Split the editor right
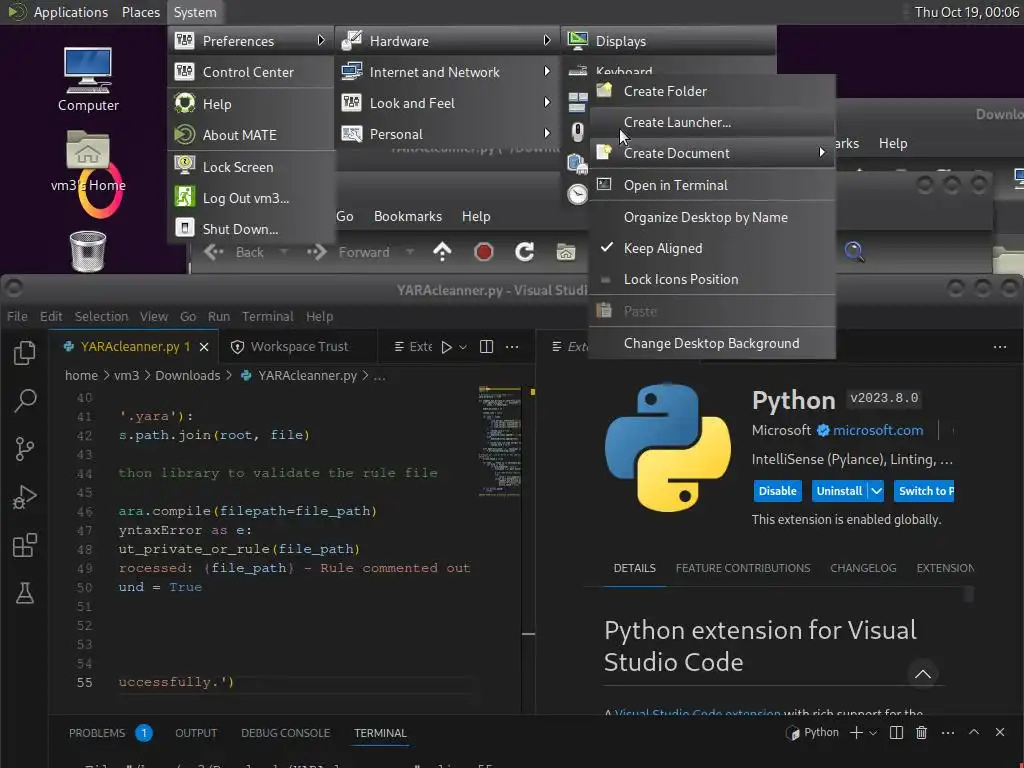 coord(487,347)
